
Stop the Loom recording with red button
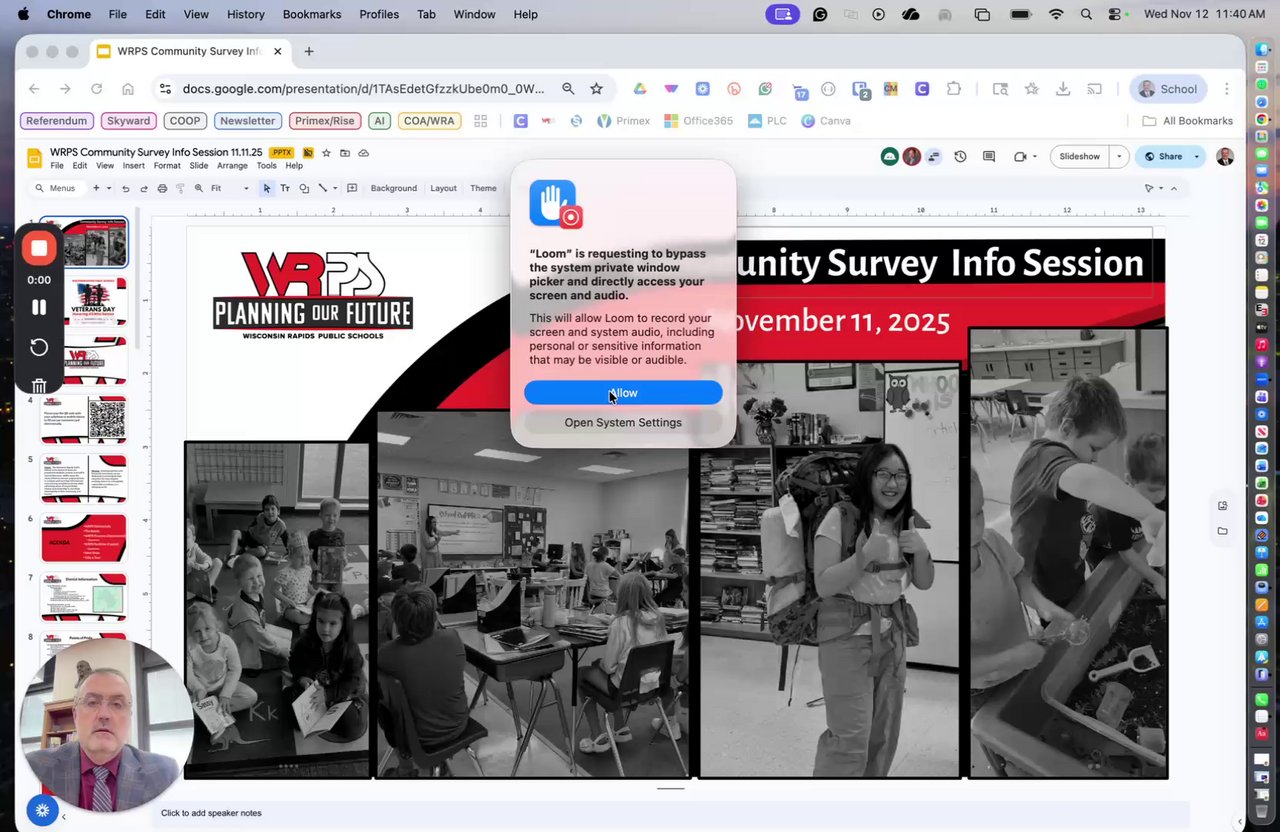(39, 248)
